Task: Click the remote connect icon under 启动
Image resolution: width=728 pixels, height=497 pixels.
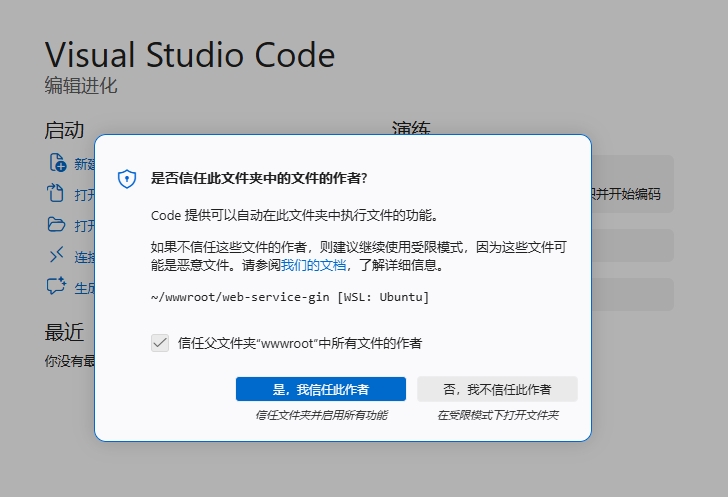Action: pos(56,255)
